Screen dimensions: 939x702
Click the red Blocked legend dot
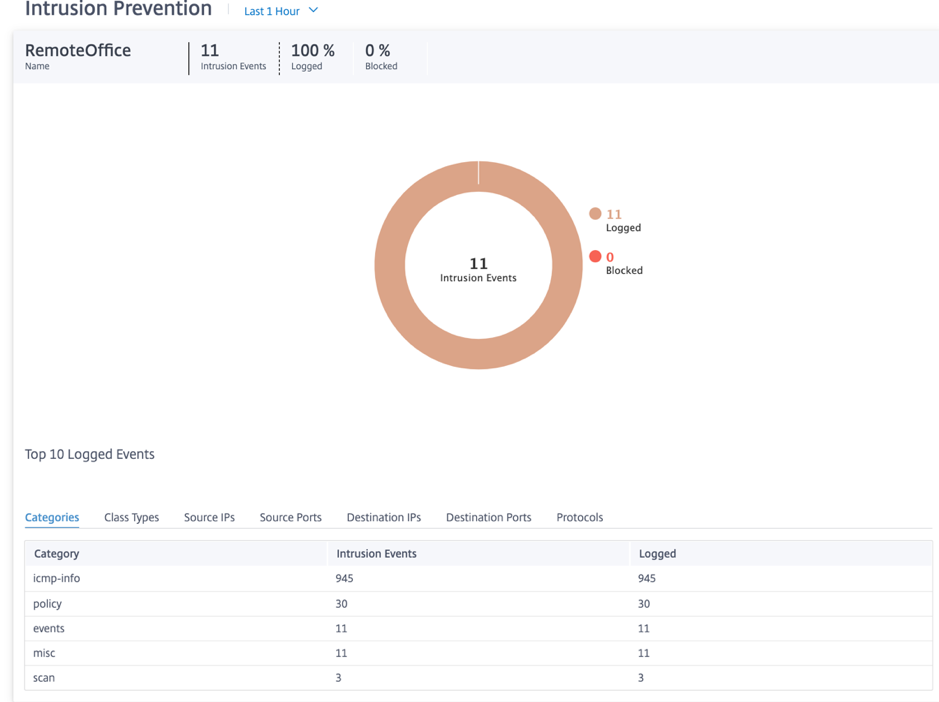(x=595, y=256)
